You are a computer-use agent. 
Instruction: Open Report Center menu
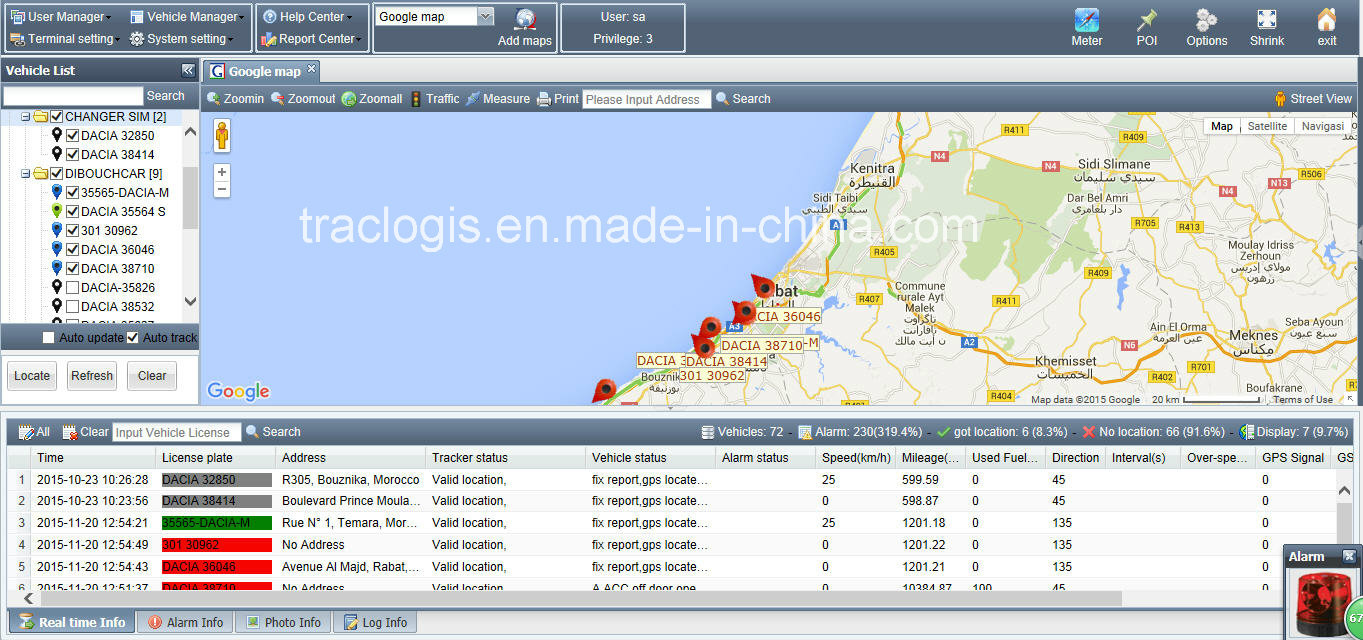point(312,39)
